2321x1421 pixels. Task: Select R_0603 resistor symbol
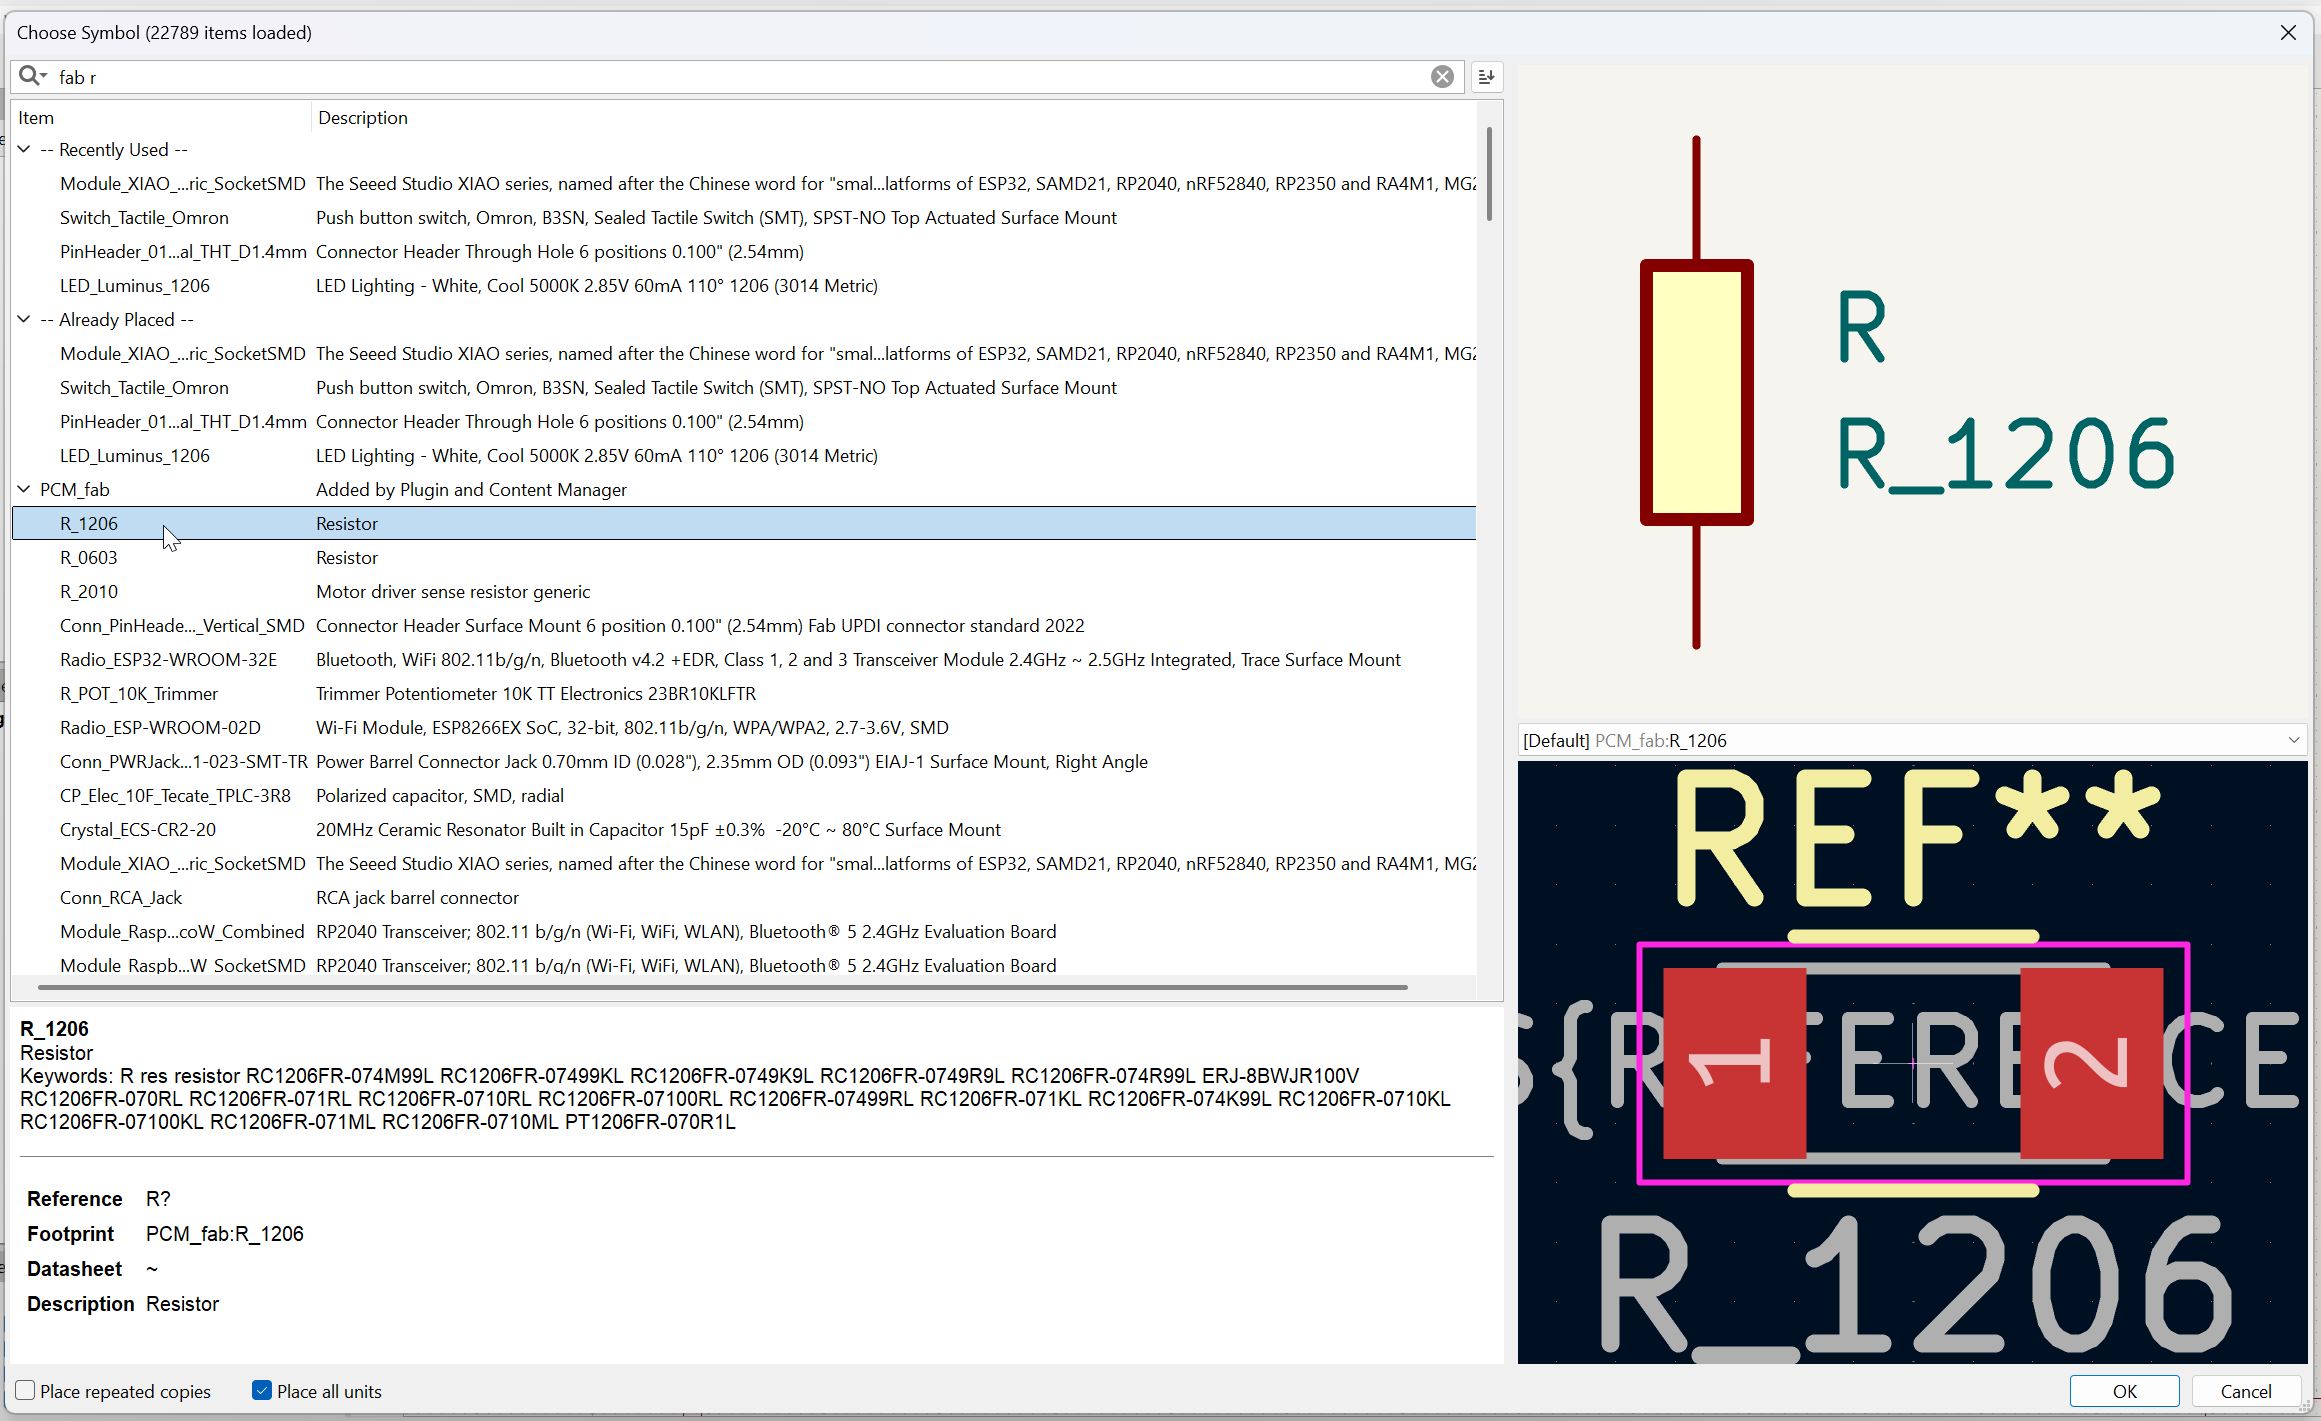click(89, 557)
